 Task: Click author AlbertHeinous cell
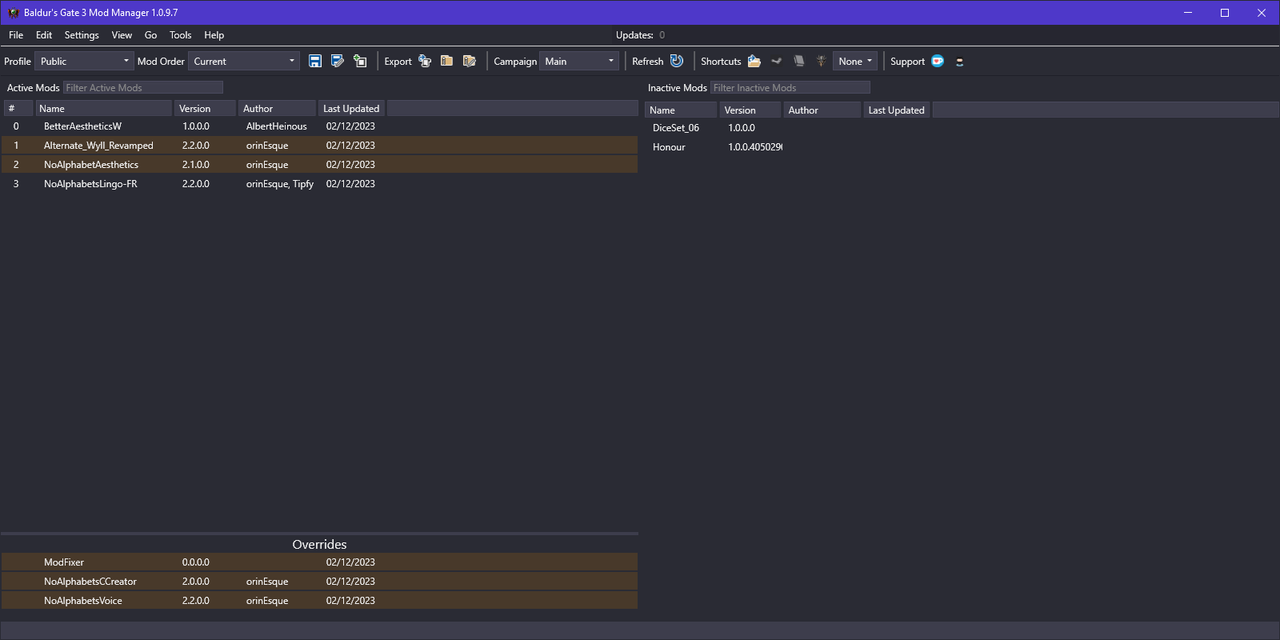point(276,127)
